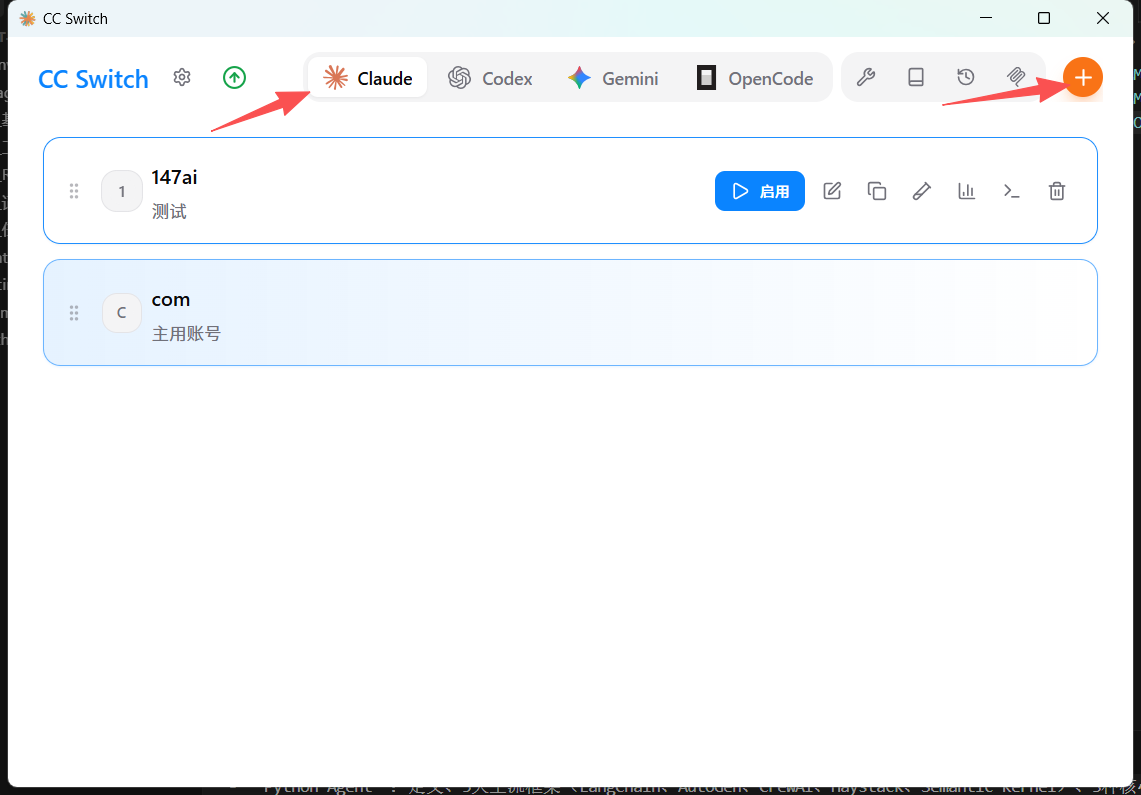This screenshot has width=1141, height=795.
Task: Open terminal for 147ai provider
Action: (x=1011, y=191)
